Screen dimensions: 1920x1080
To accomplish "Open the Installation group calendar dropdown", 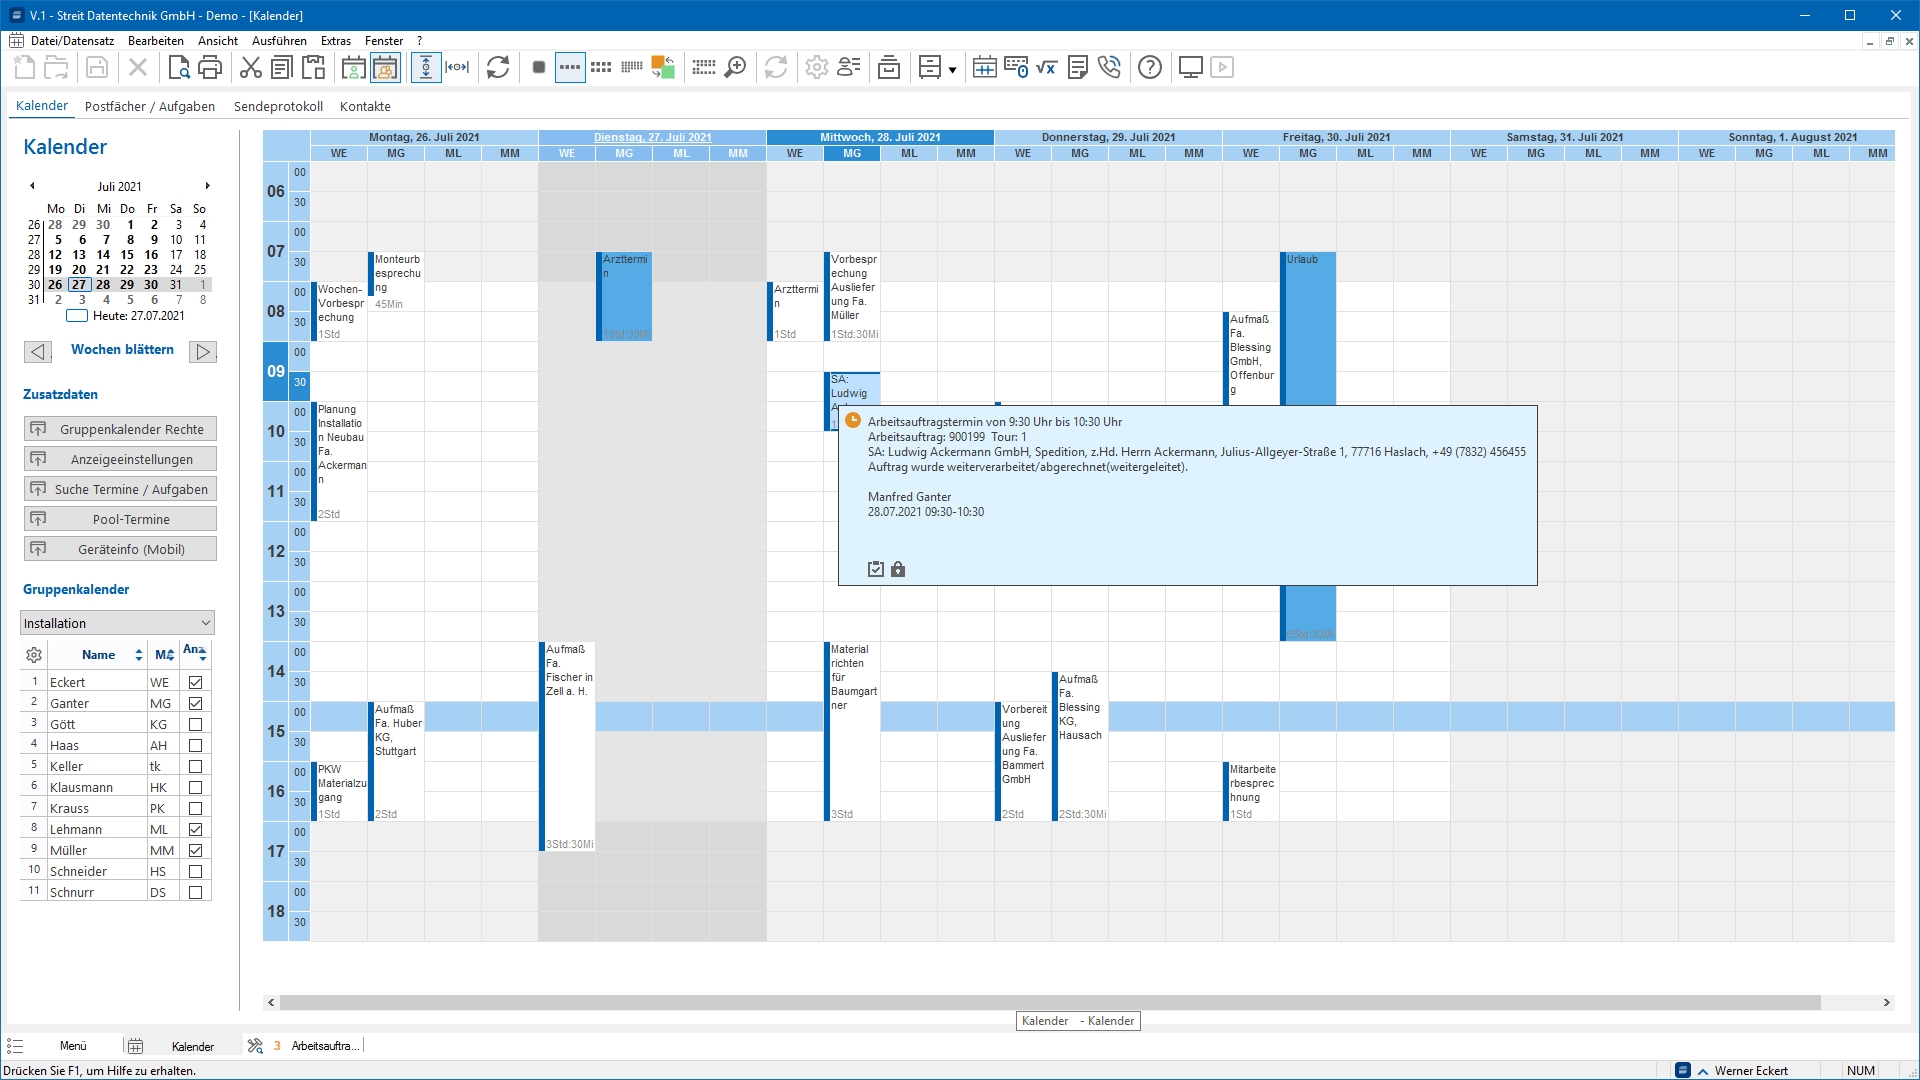I will pos(206,623).
